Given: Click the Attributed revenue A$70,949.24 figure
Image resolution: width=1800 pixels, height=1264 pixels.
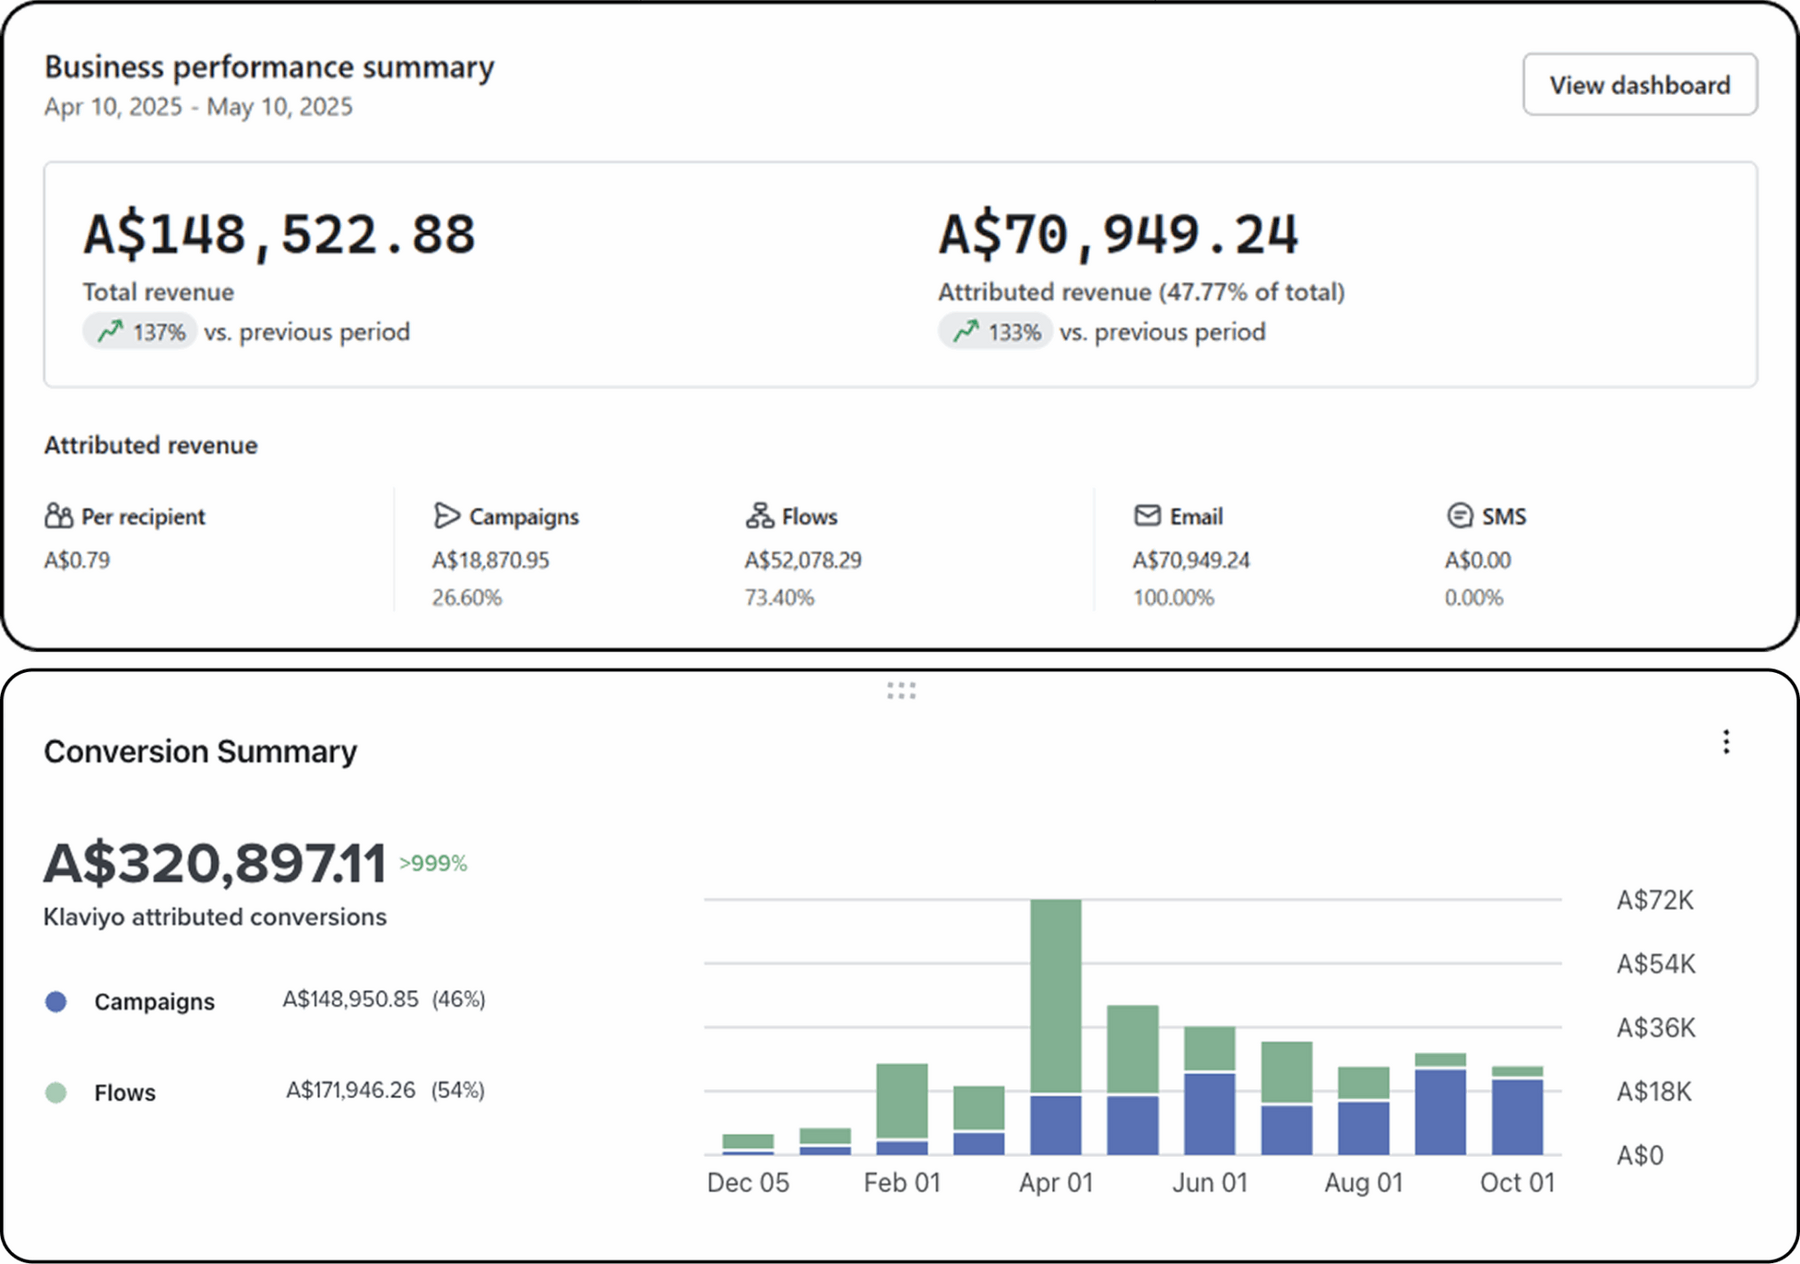Looking at the screenshot, I should 1118,235.
